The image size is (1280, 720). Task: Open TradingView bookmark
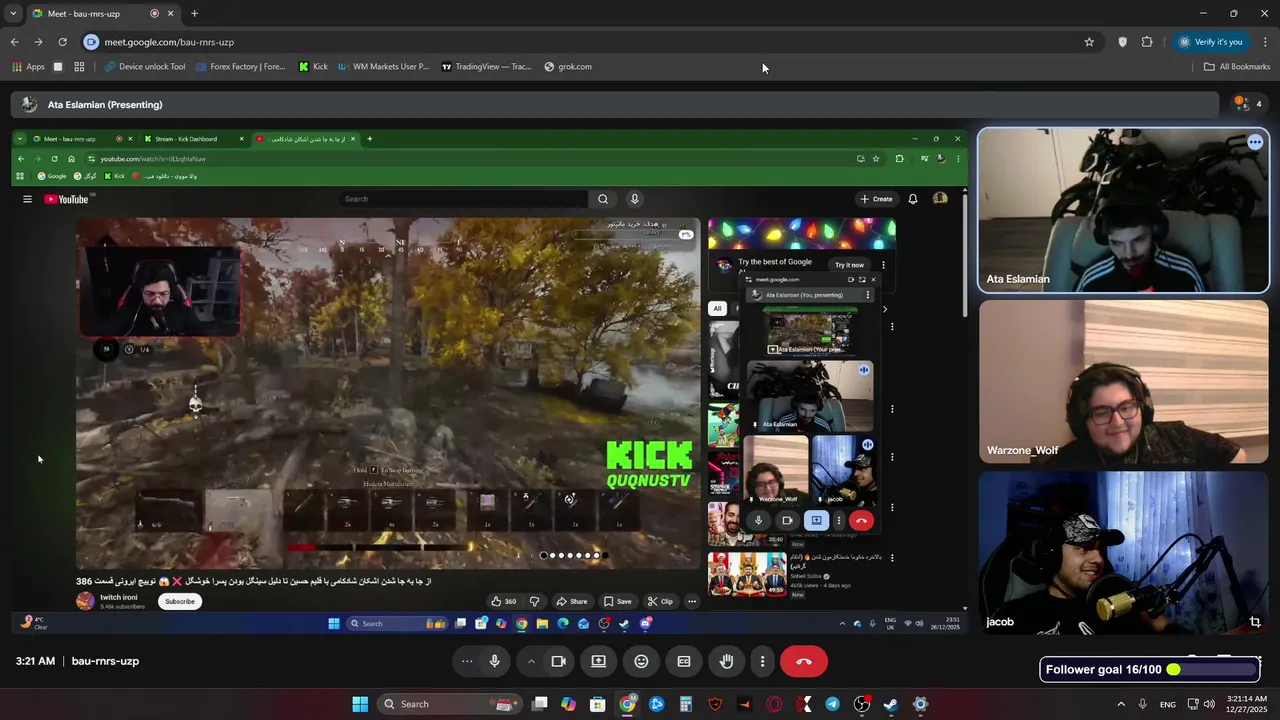point(487,67)
